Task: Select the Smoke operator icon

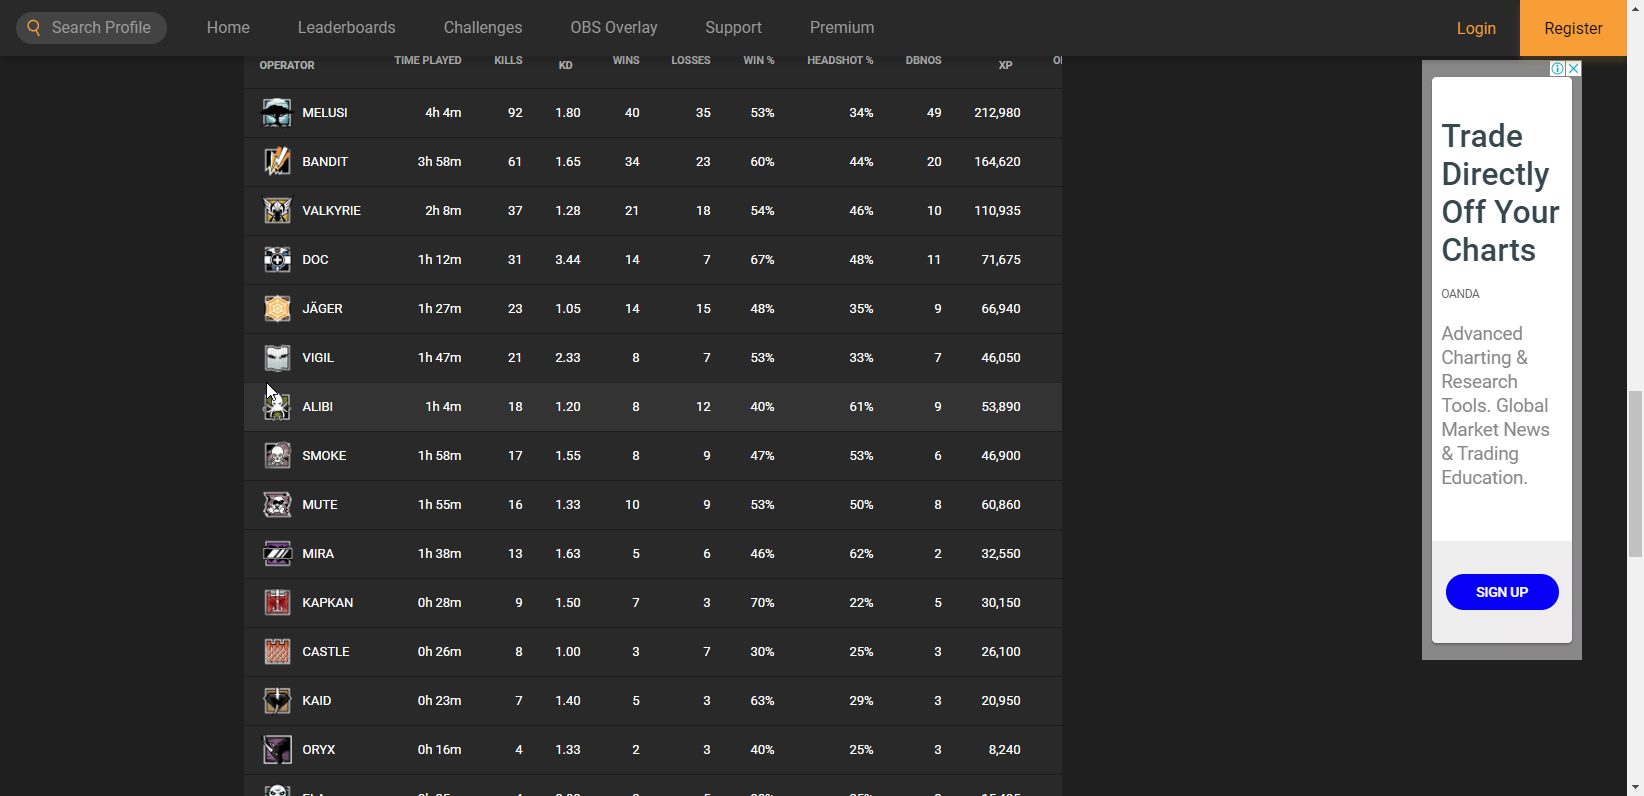Action: [277, 456]
